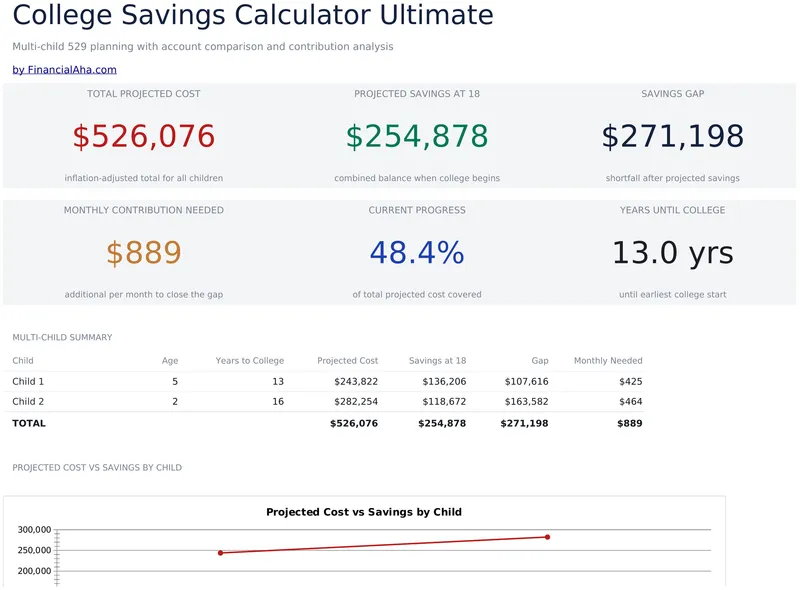Viewport: 800px width, 590px height.
Task: Click Child 2 age value 2
Action: tap(175, 402)
